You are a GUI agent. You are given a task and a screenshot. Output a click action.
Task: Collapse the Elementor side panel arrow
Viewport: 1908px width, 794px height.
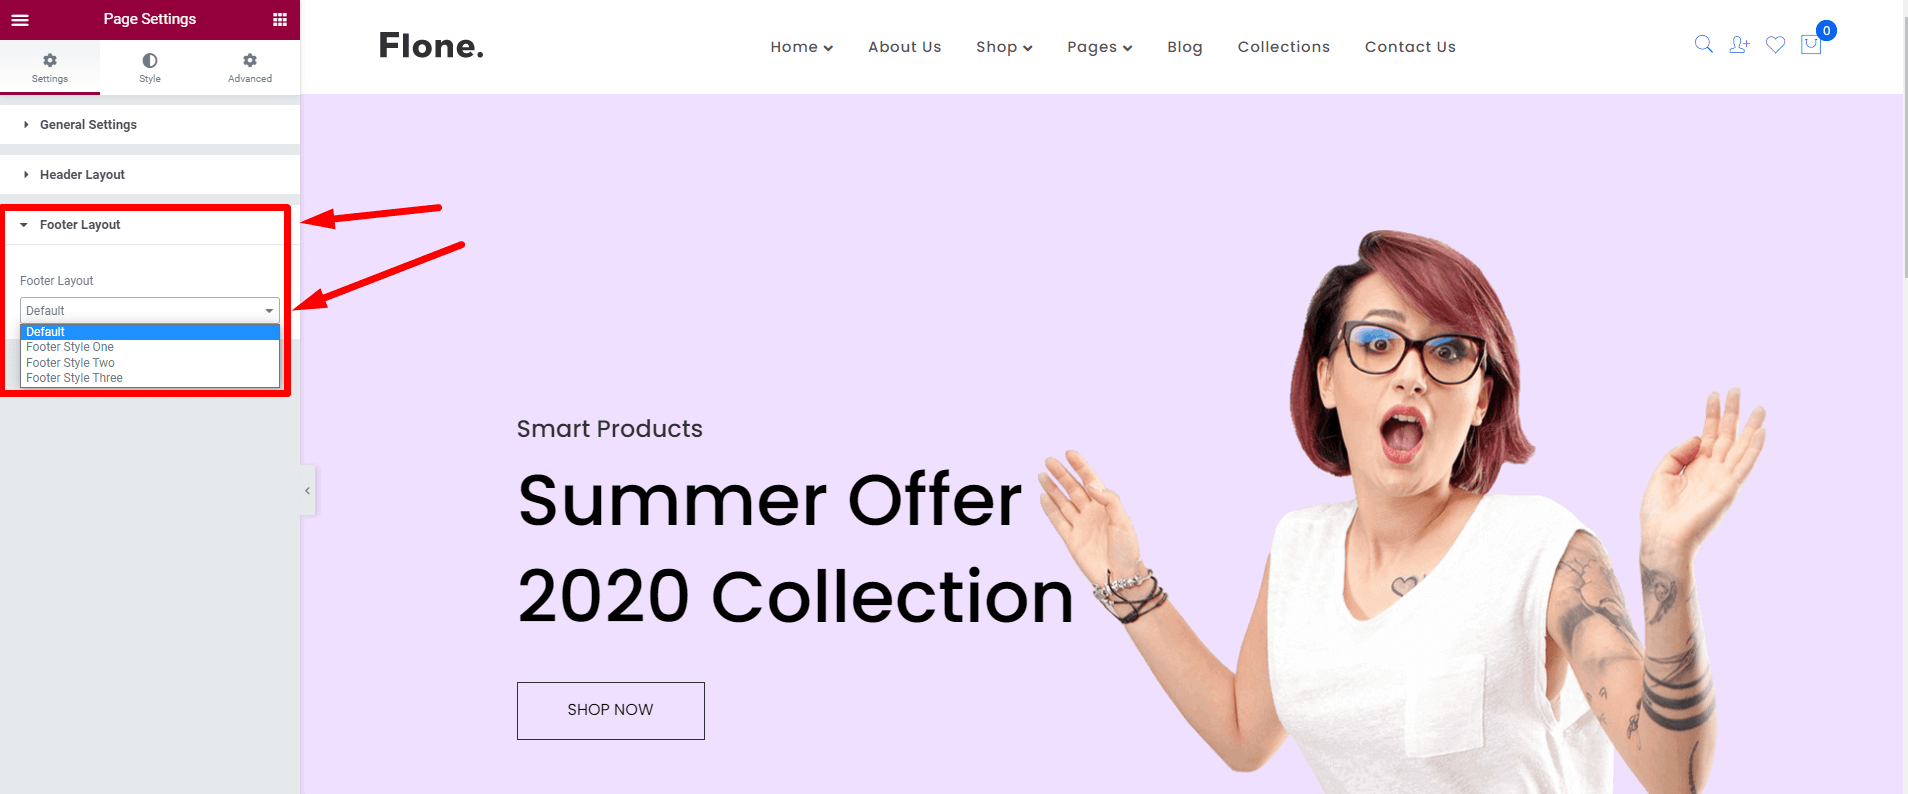(x=308, y=491)
